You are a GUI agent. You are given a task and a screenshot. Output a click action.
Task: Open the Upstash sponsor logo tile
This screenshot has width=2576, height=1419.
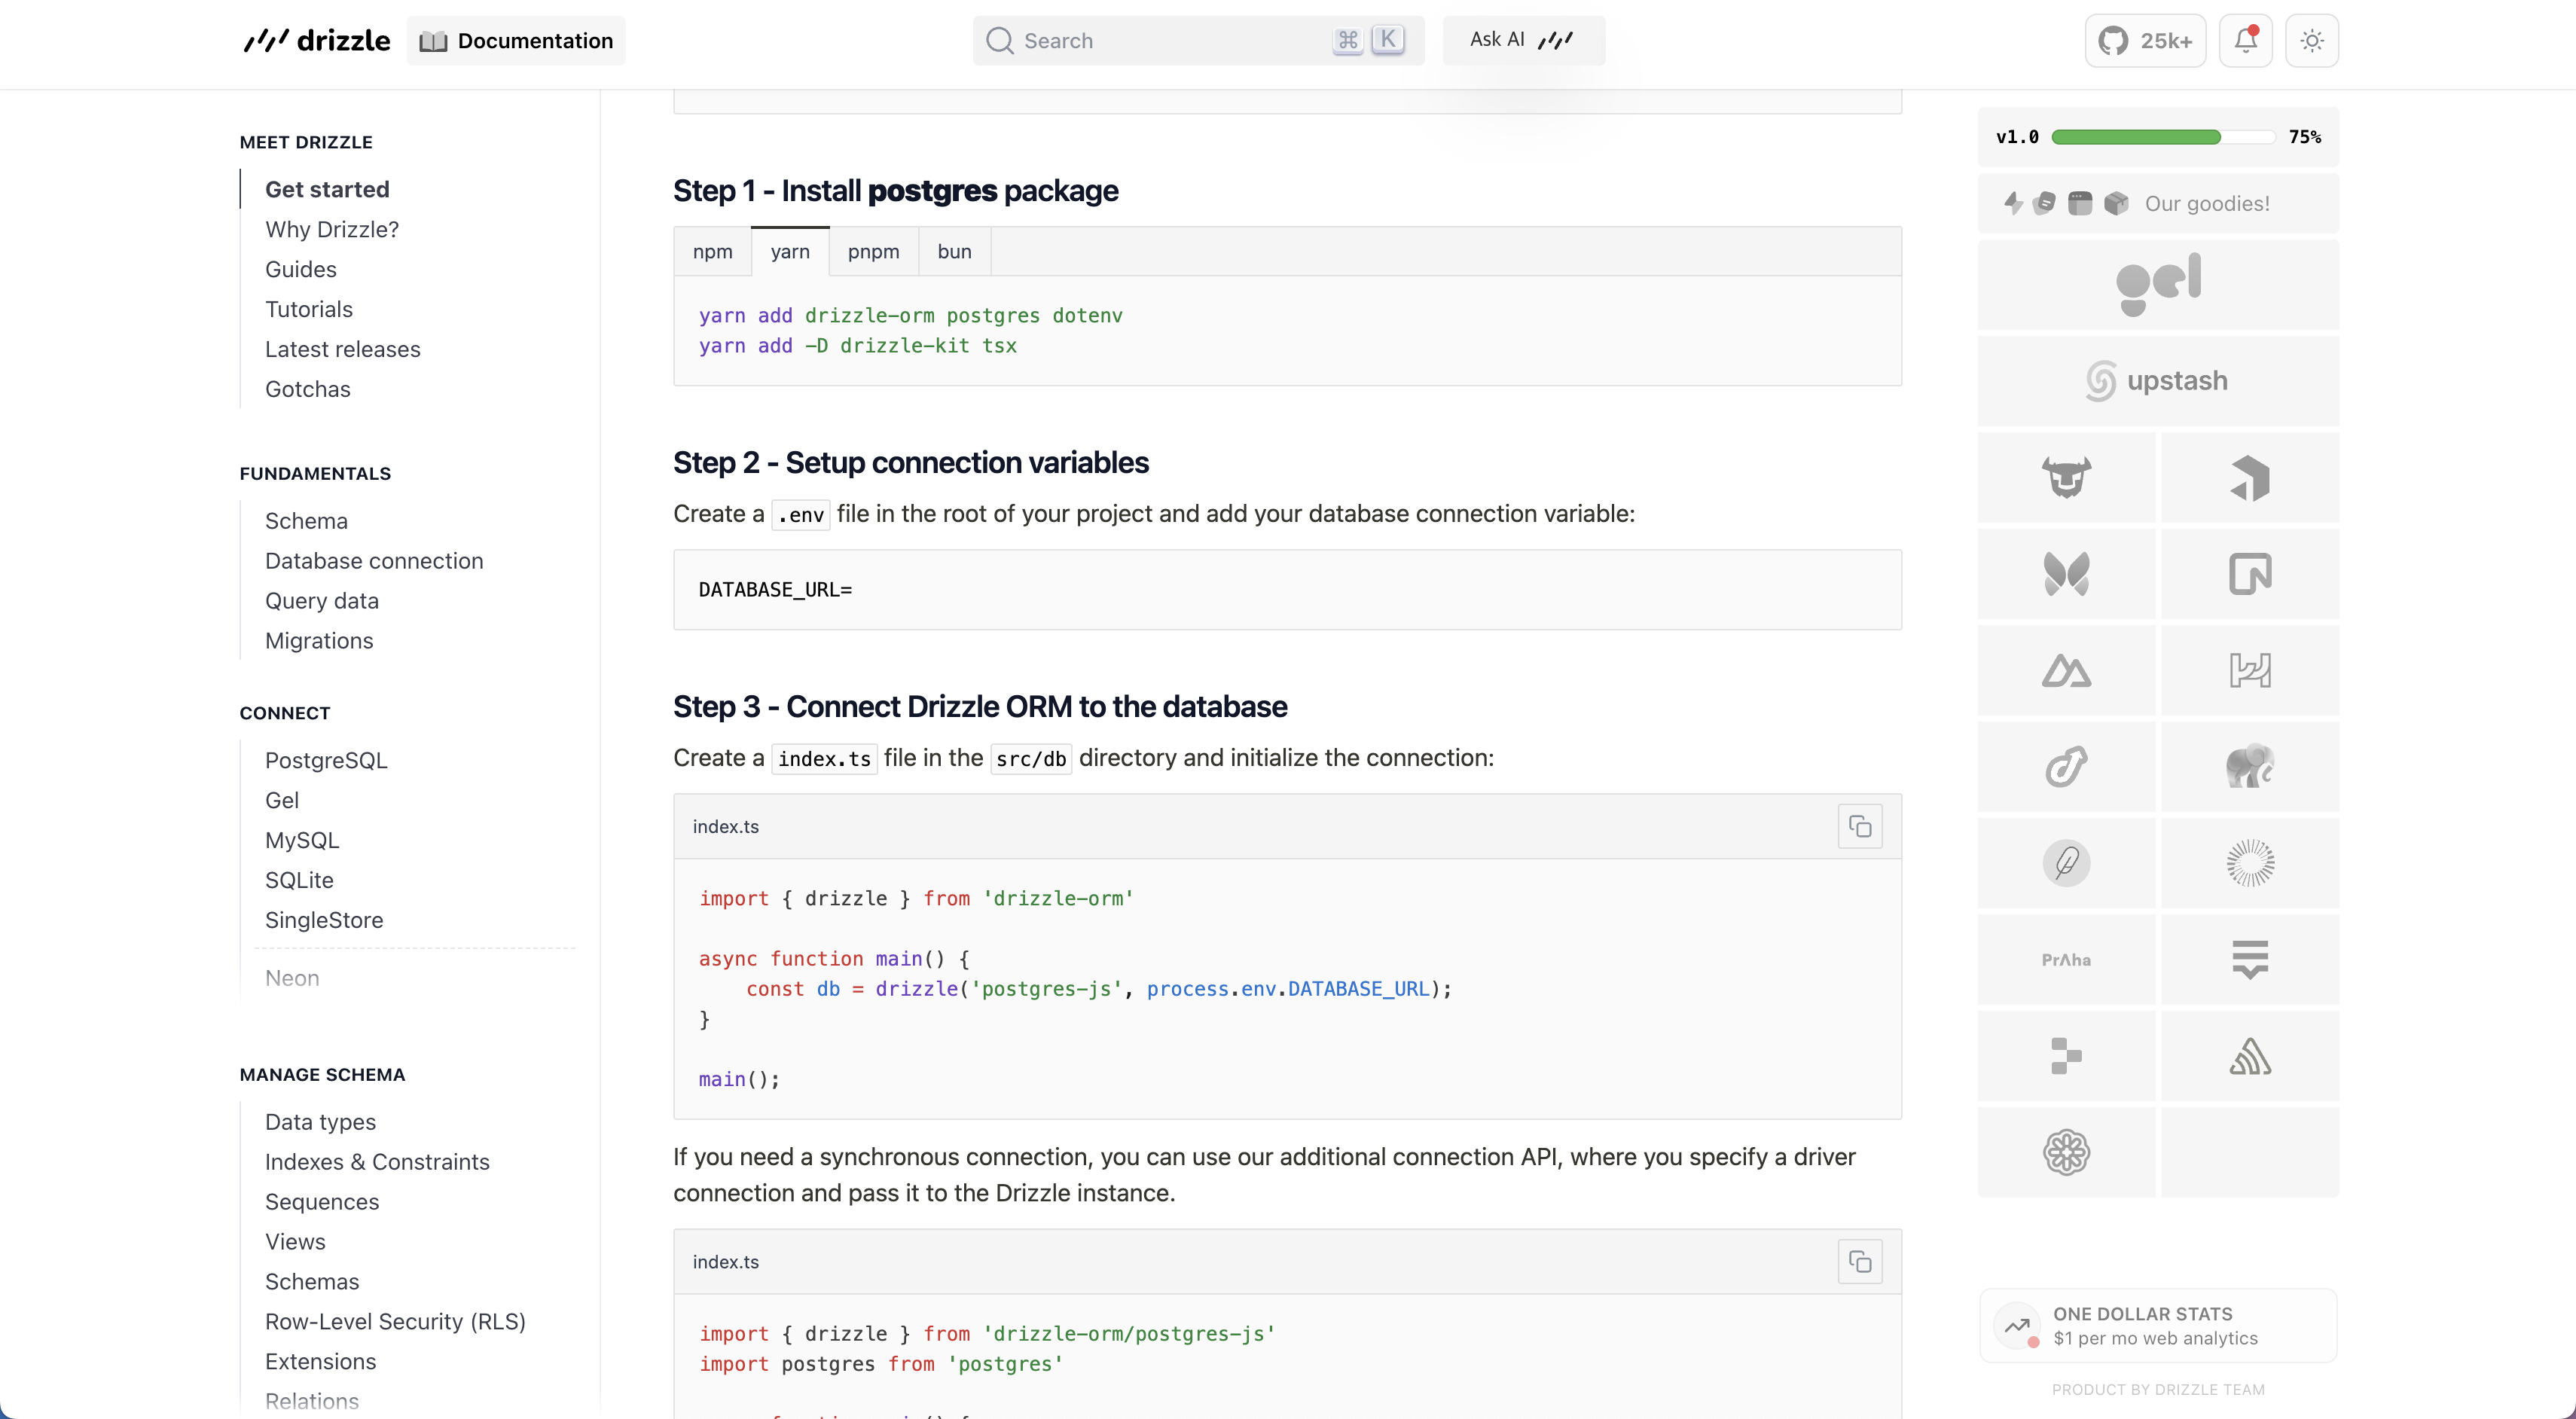tap(2158, 381)
